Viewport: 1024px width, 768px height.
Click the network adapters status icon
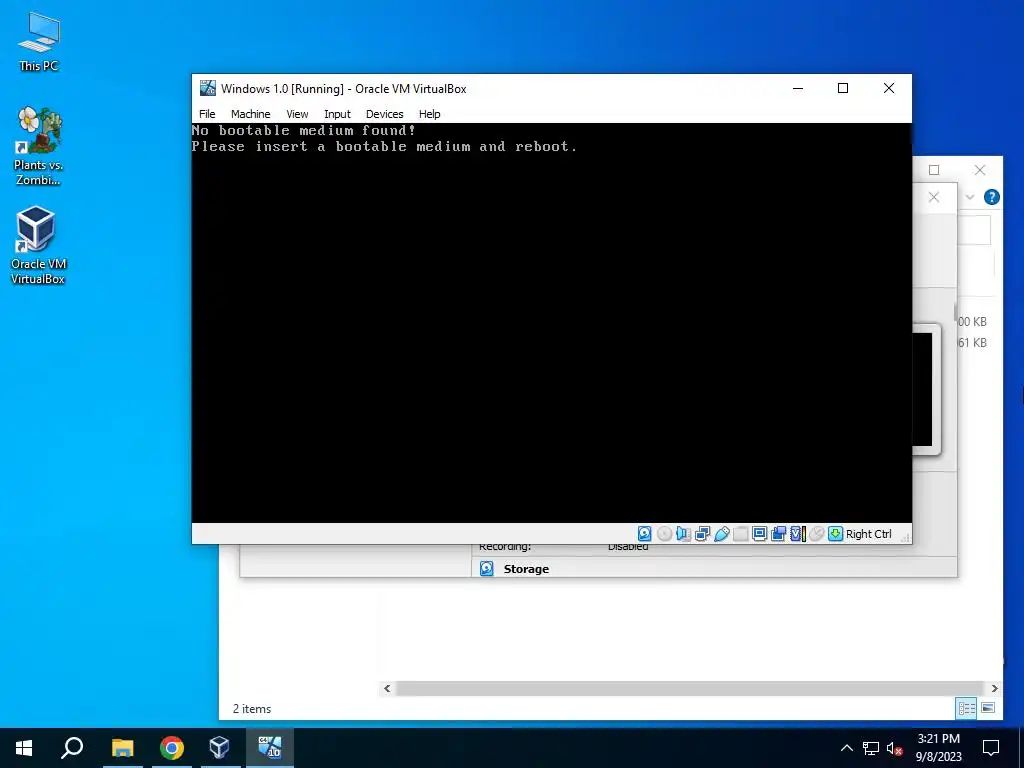703,534
